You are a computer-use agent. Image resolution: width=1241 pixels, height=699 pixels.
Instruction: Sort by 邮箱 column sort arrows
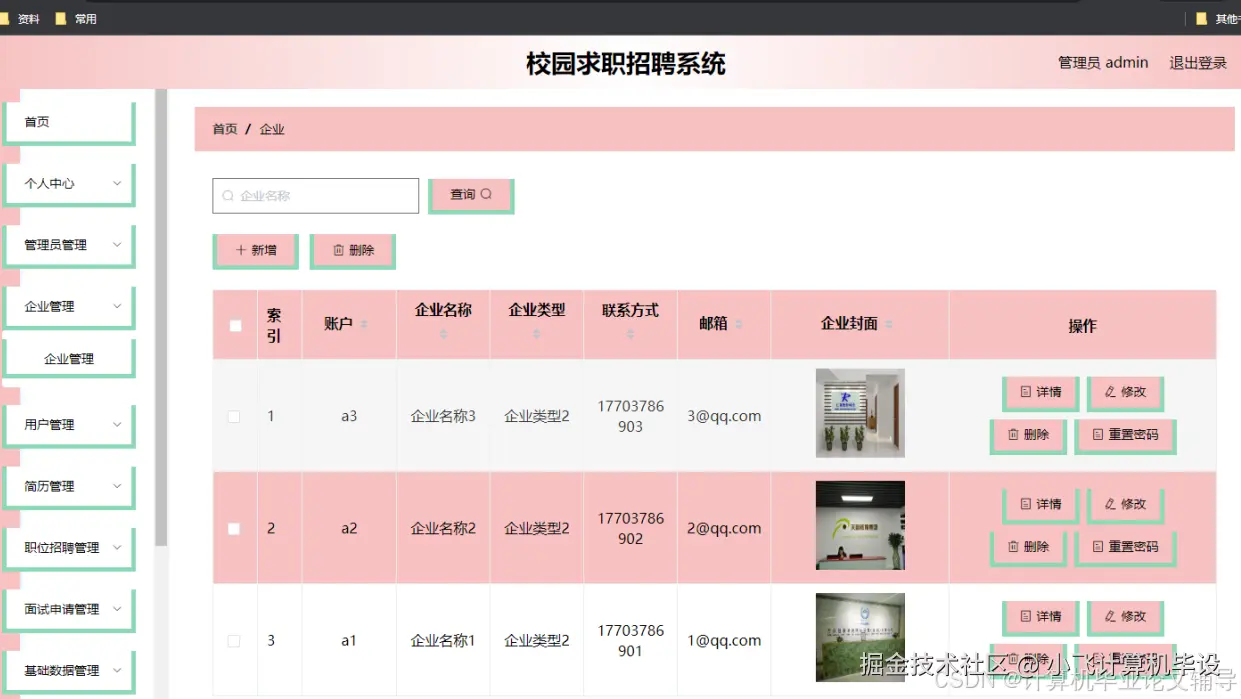[x=738, y=324]
